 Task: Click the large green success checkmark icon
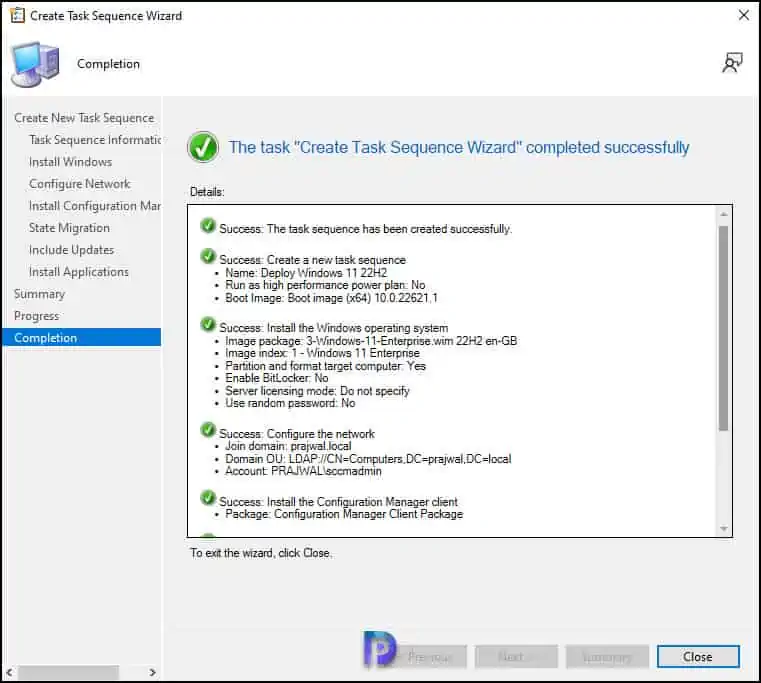[x=203, y=147]
